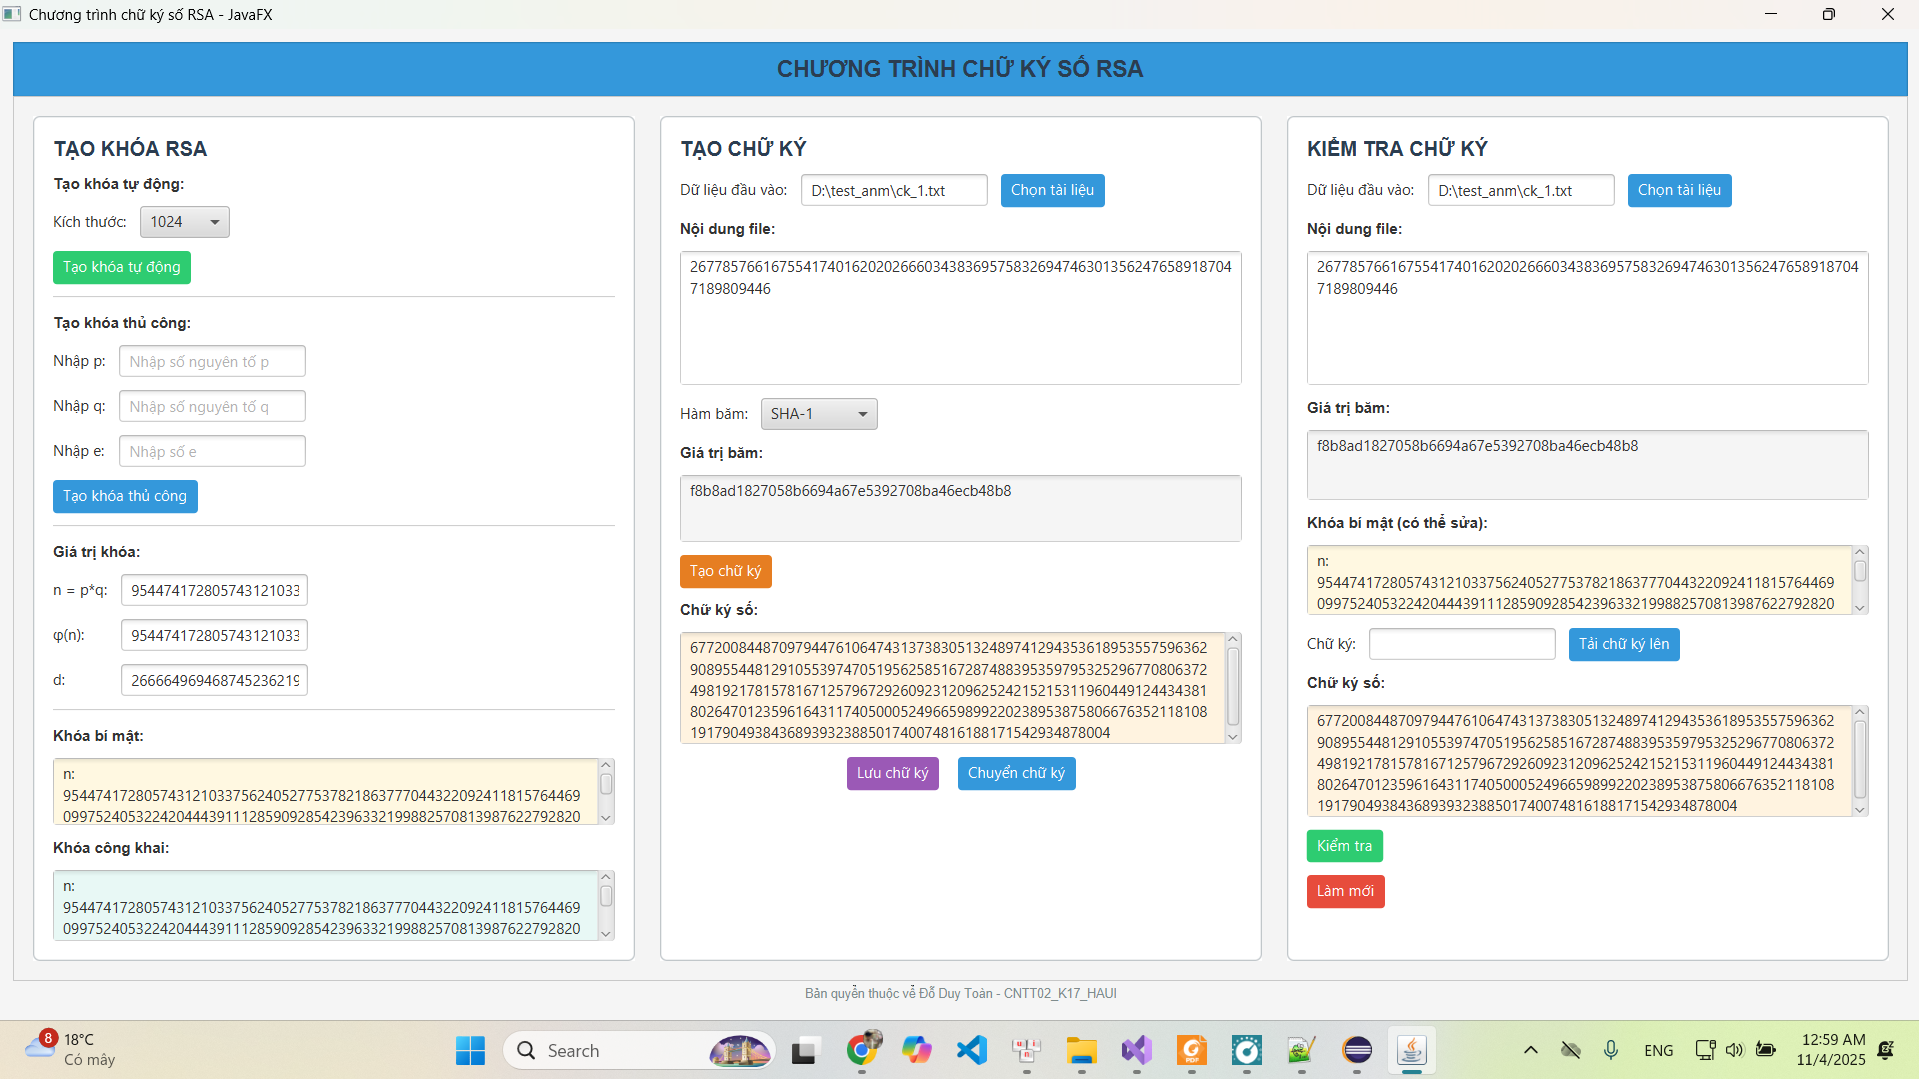
Task: Click the Chữ ký input field in Kiểm tra panel
Action: click(1461, 644)
